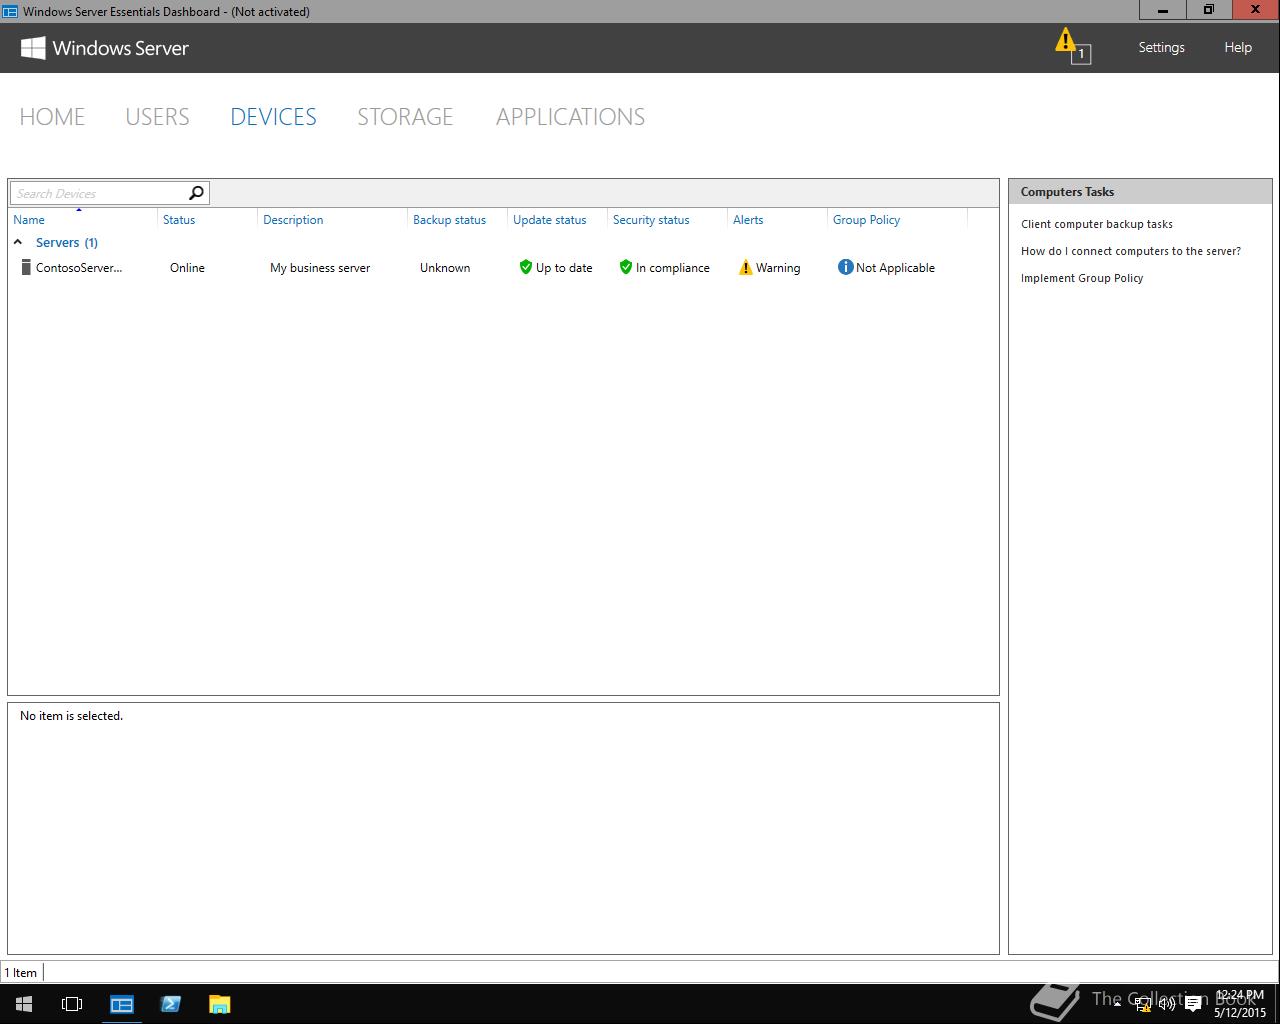Viewport: 1280px width, 1024px height.
Task: Click the taskbar clock and date
Action: 1240,1004
